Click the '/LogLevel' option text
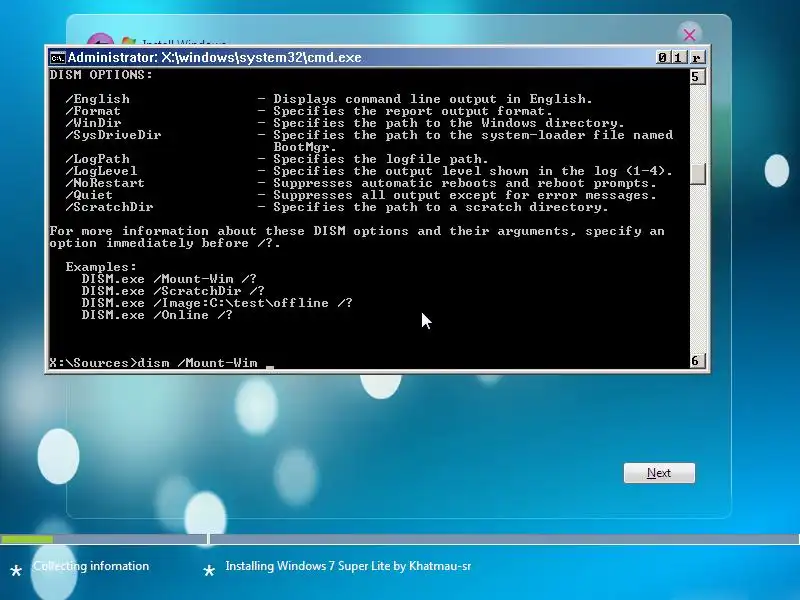 point(102,171)
